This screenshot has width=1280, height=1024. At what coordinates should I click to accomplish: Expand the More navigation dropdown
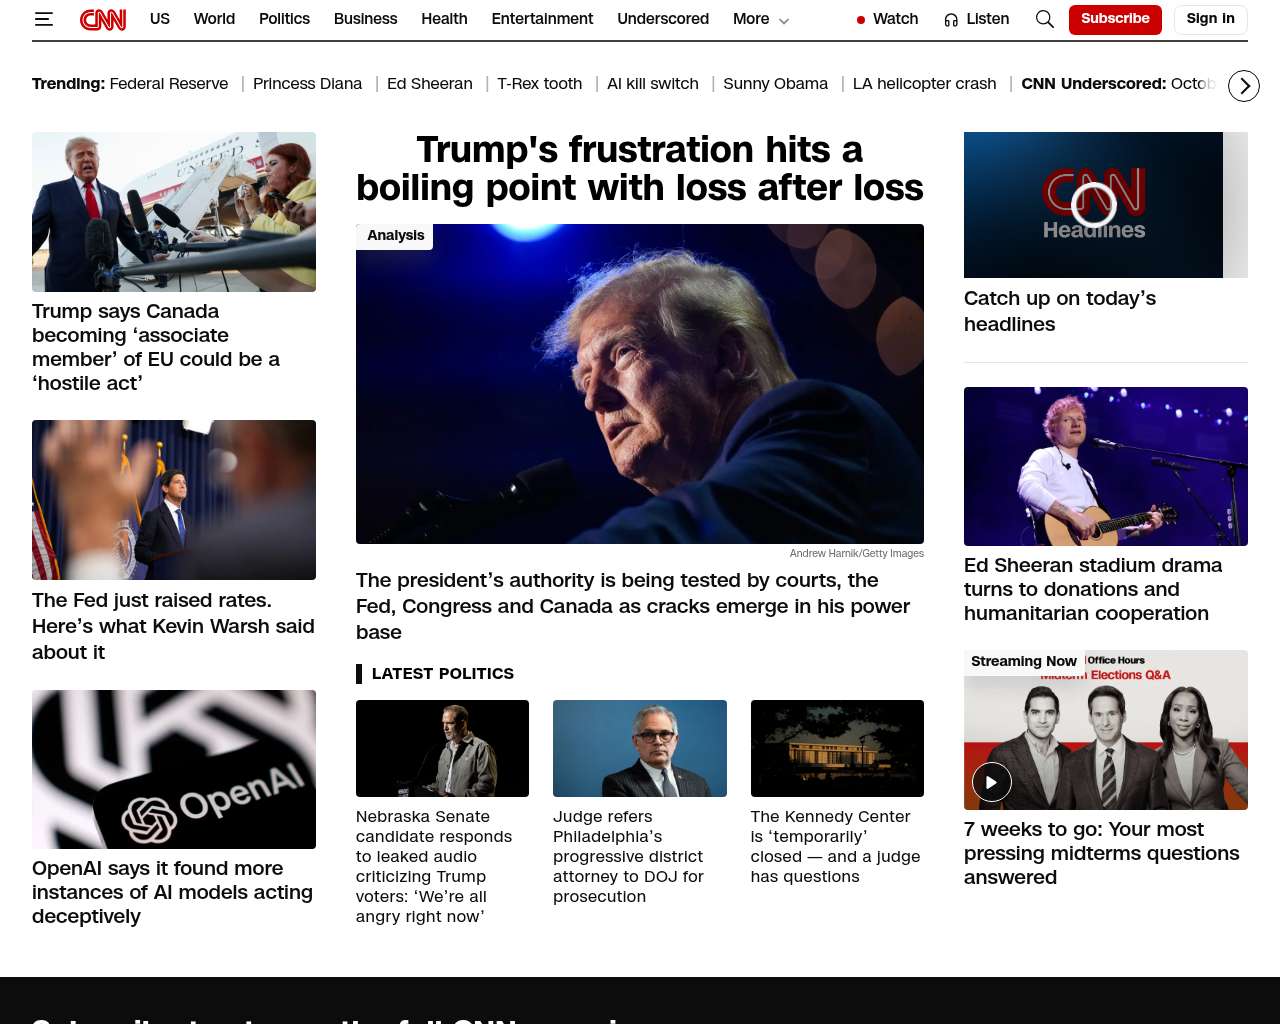pos(761,19)
